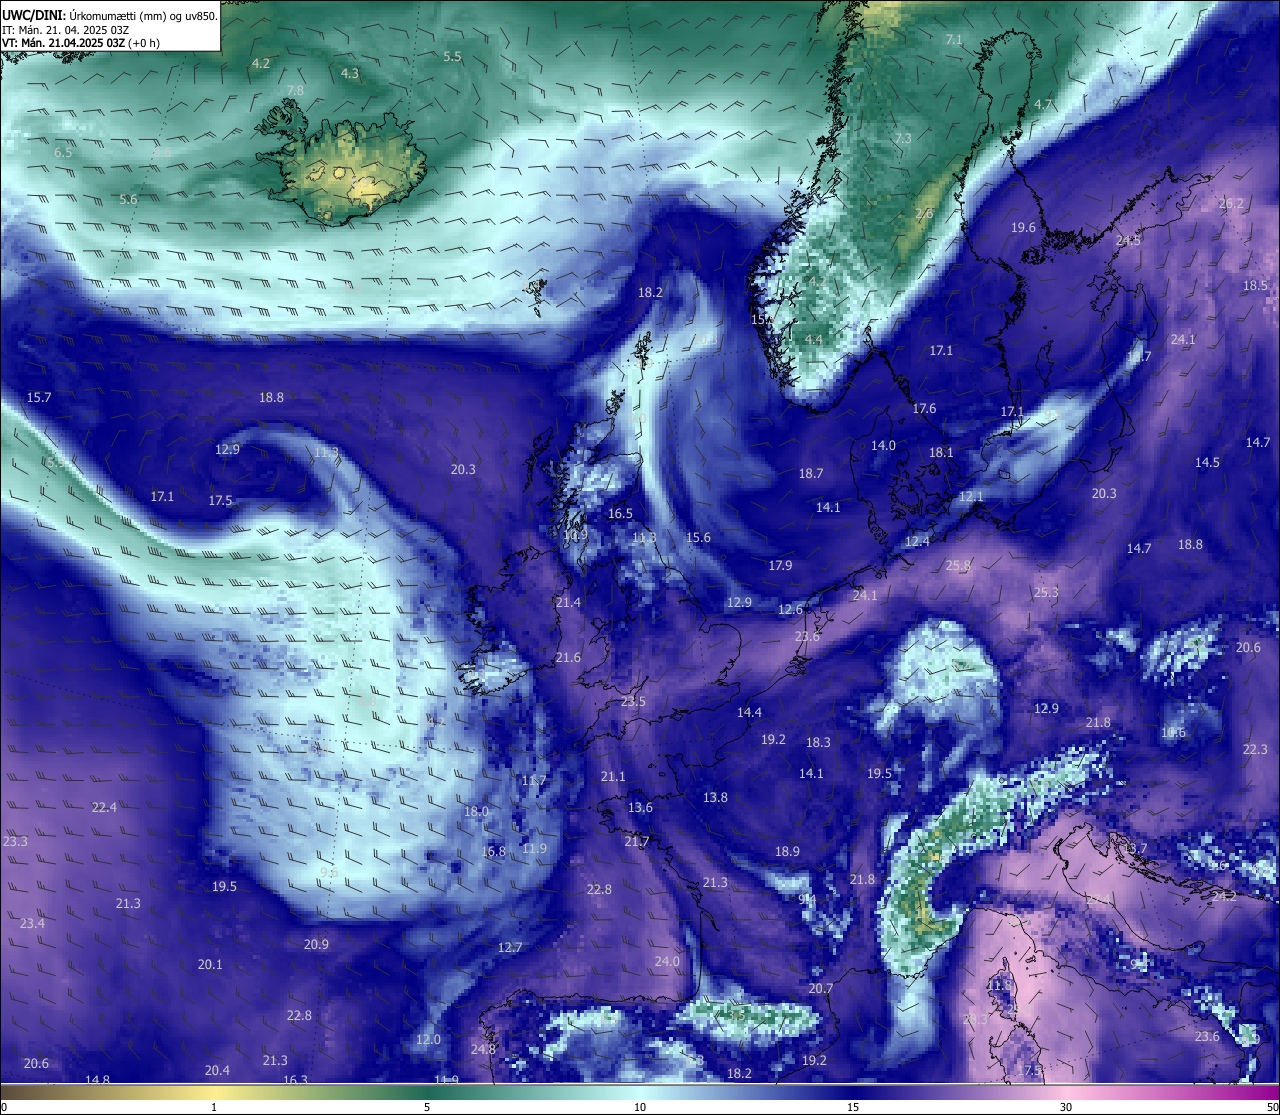Click the 15.7 value at the left edge

tap(39, 398)
